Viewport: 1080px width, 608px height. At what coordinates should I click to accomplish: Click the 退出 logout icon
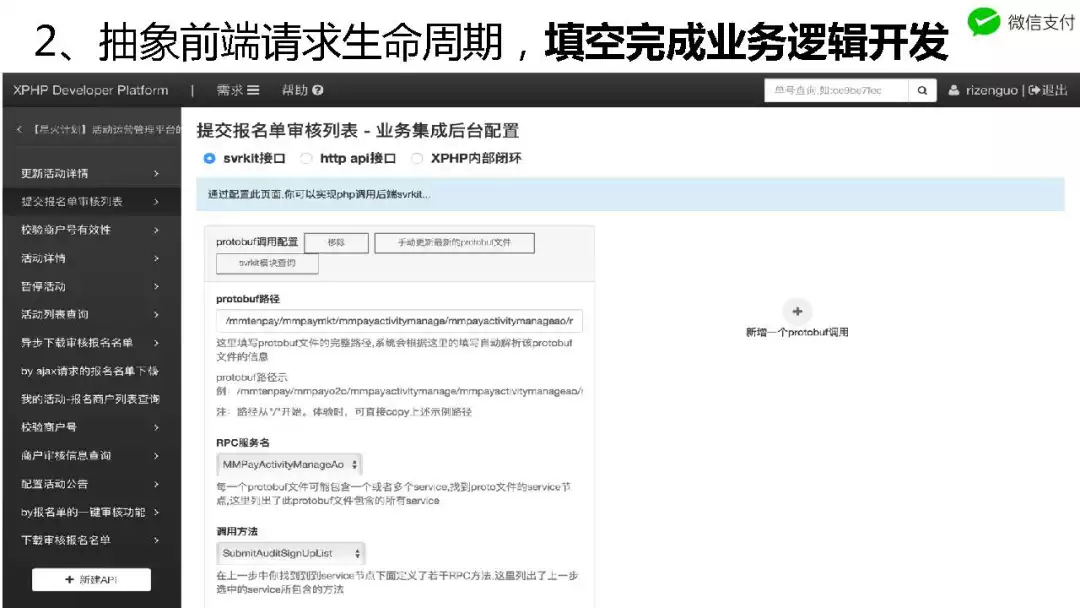click(1034, 90)
